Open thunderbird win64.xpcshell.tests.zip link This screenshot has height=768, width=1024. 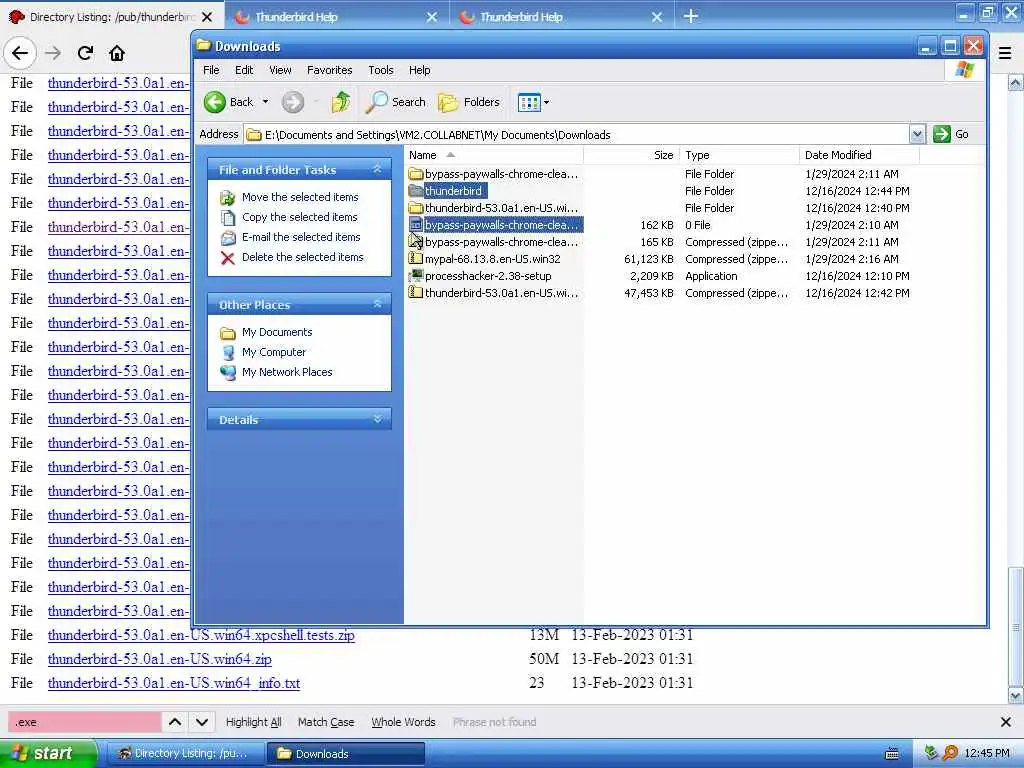(201, 635)
